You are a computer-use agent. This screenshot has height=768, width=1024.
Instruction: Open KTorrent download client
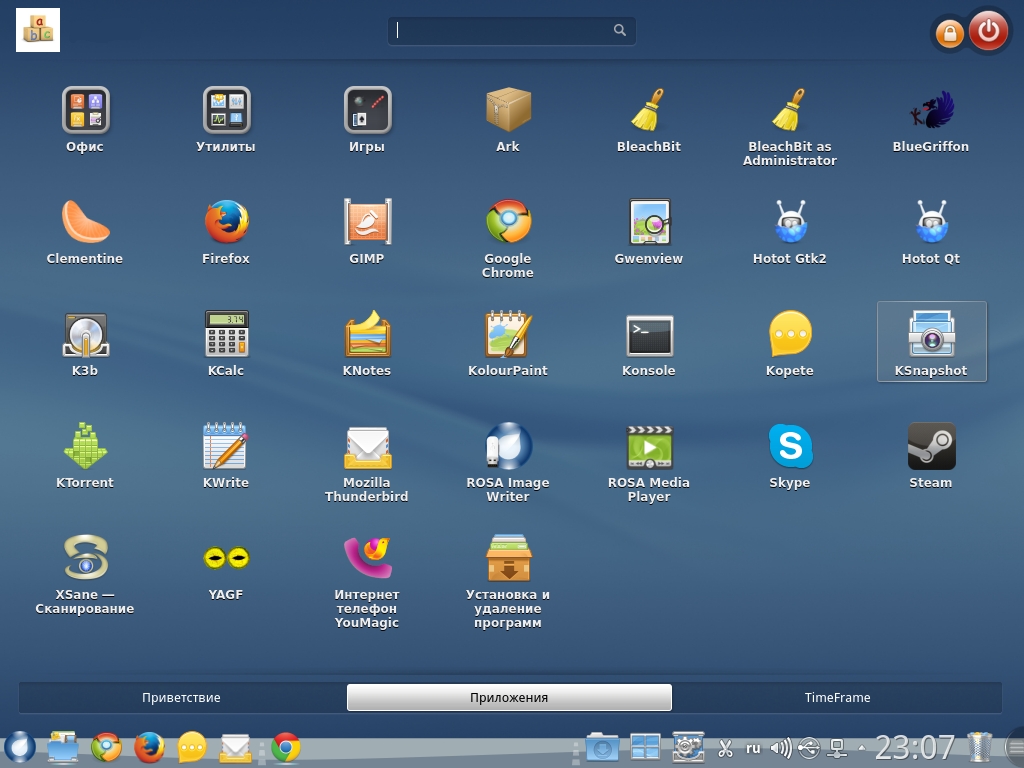click(x=85, y=448)
